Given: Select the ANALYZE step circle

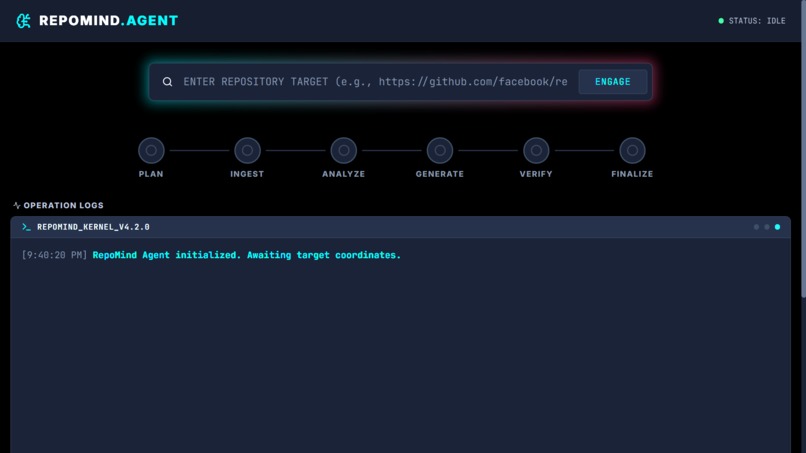Looking at the screenshot, I should point(343,151).
